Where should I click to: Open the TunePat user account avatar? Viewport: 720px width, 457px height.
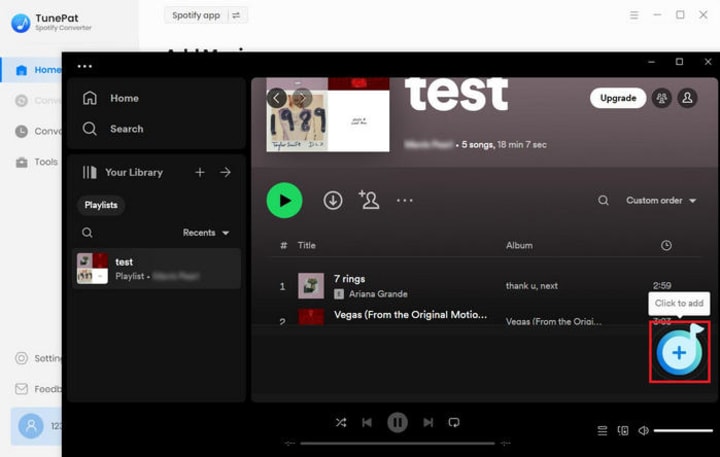tap(31, 426)
